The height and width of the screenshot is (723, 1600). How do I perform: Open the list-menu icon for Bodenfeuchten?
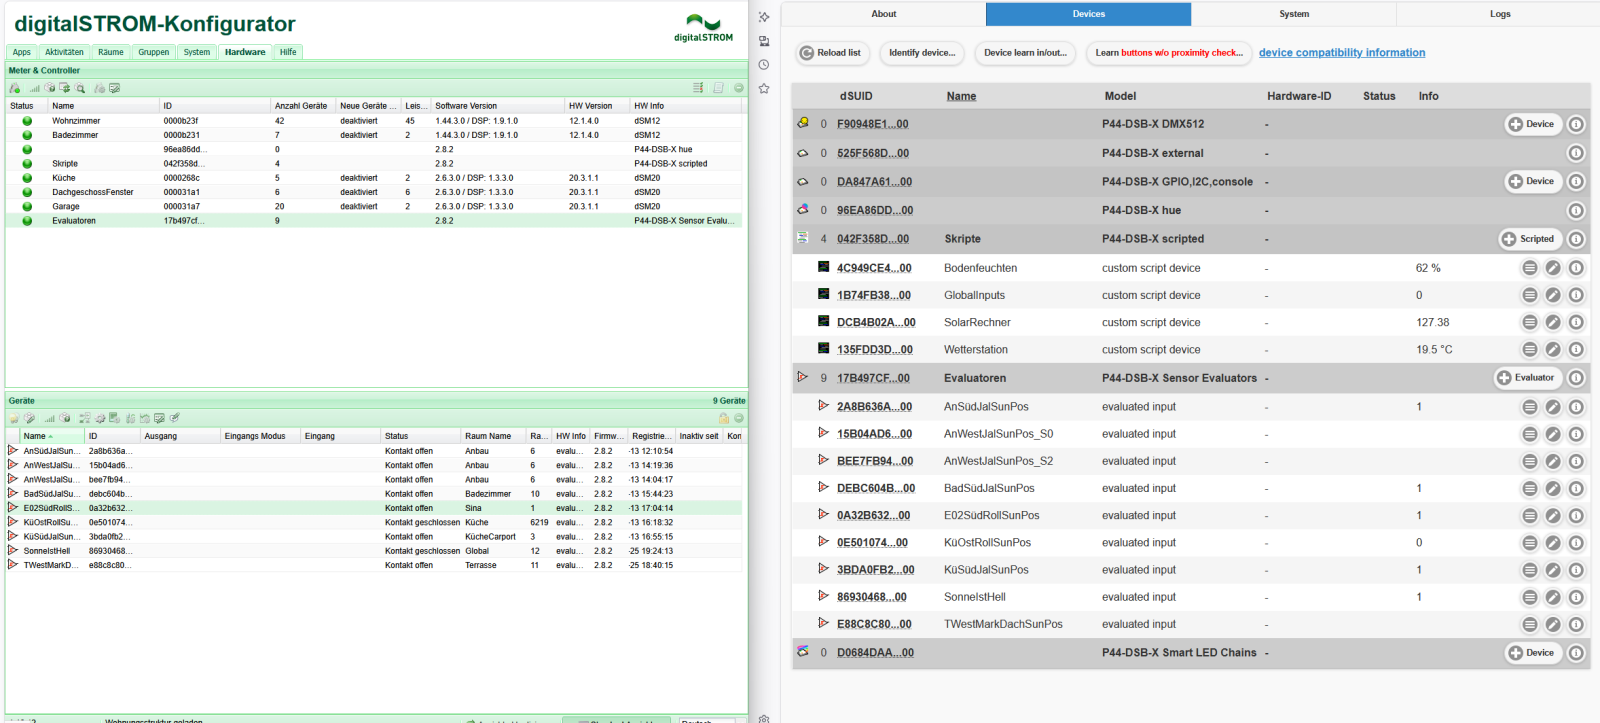(1530, 268)
